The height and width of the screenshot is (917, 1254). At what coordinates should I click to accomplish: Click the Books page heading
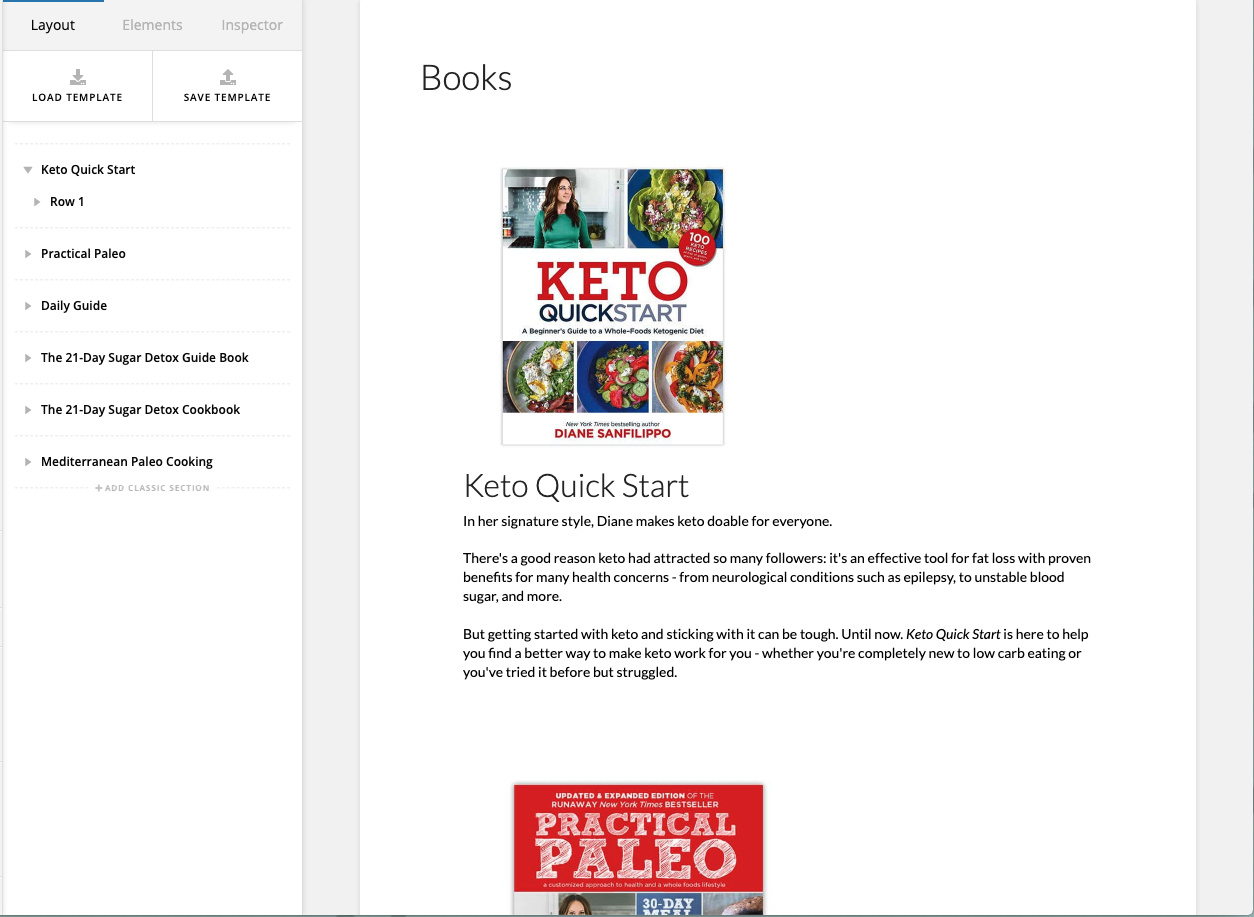467,78
